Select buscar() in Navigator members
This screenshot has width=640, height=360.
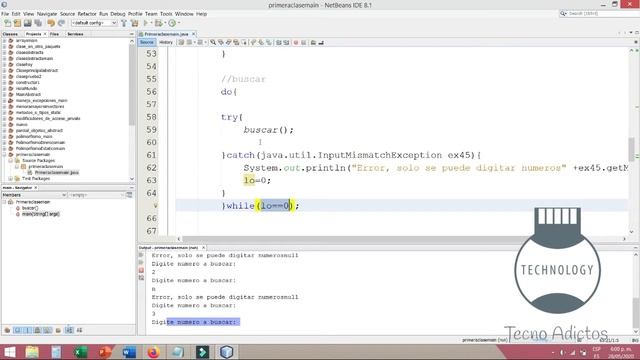[30, 208]
